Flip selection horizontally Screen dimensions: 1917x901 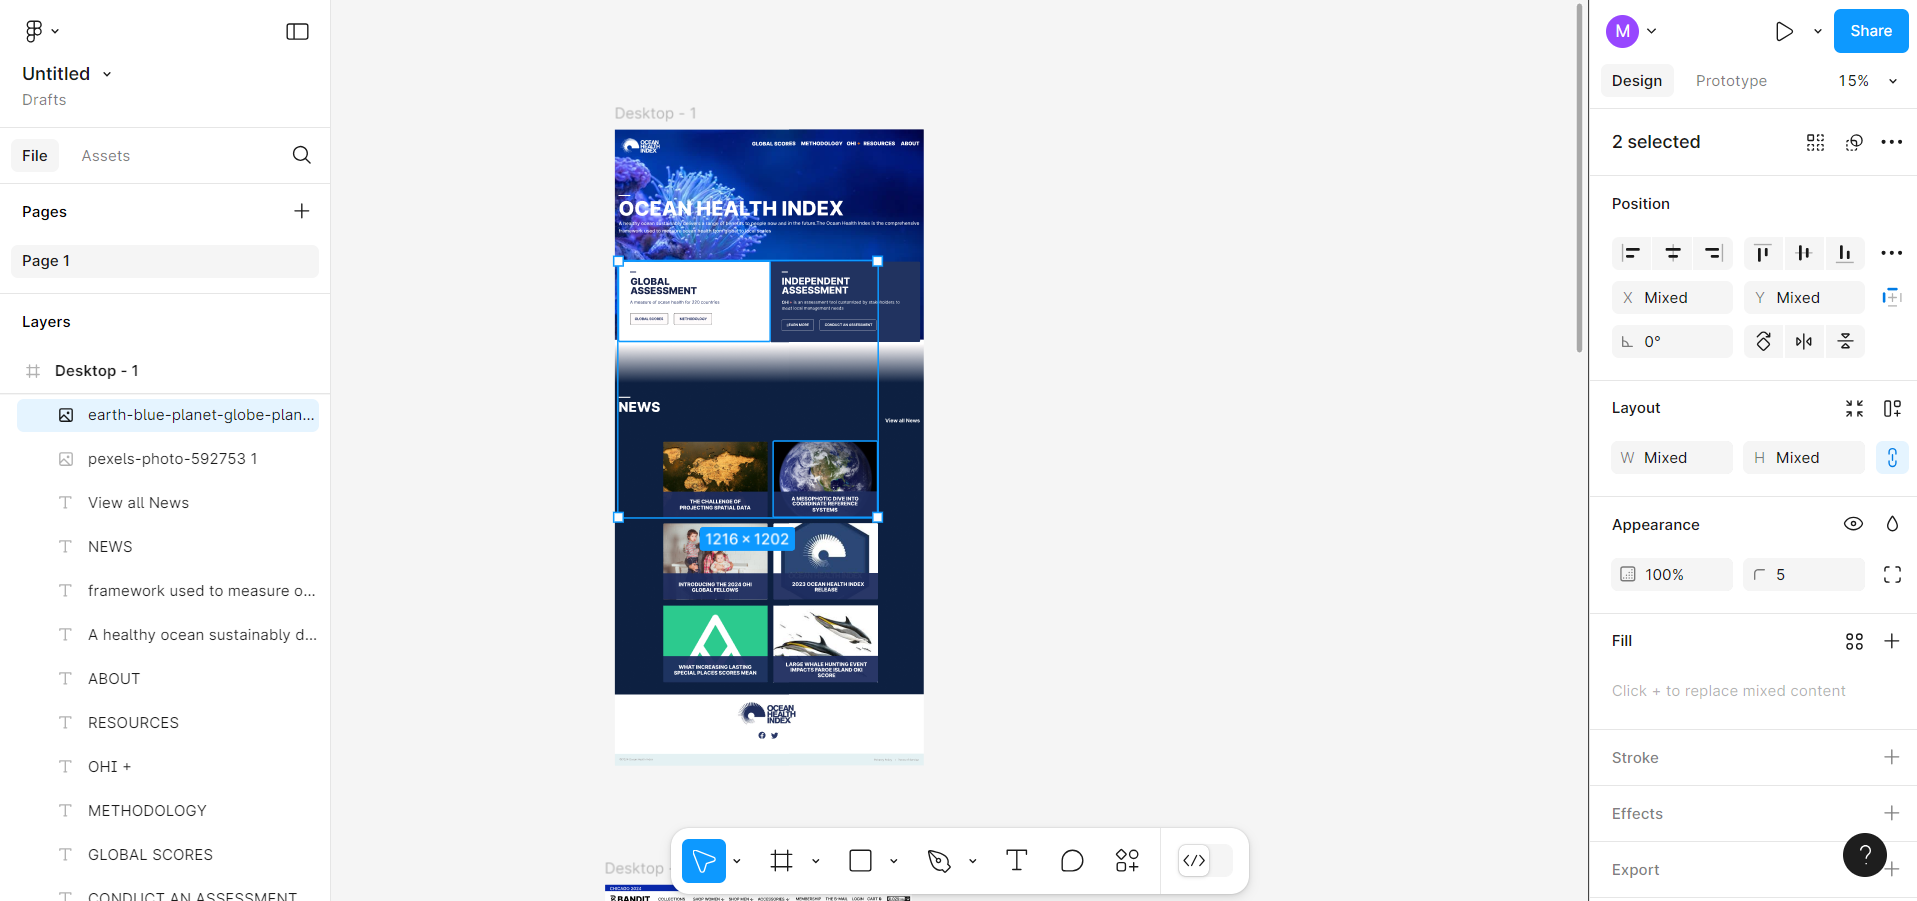[1804, 342]
